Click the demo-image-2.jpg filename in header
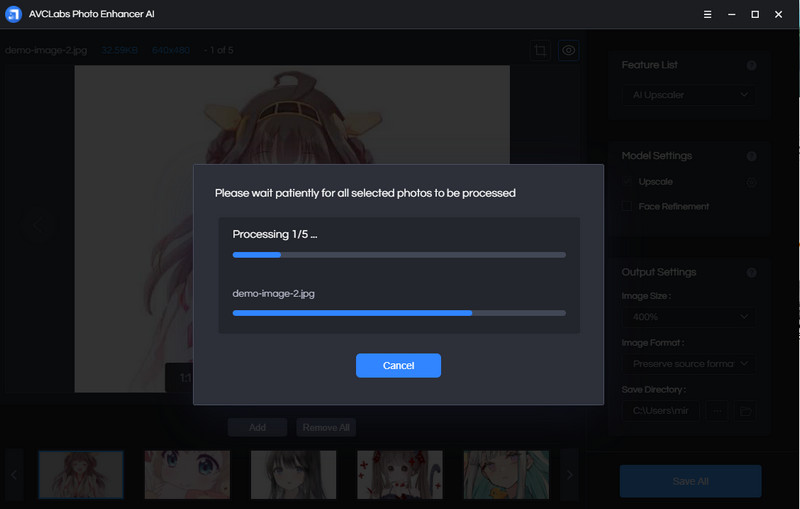 46,50
